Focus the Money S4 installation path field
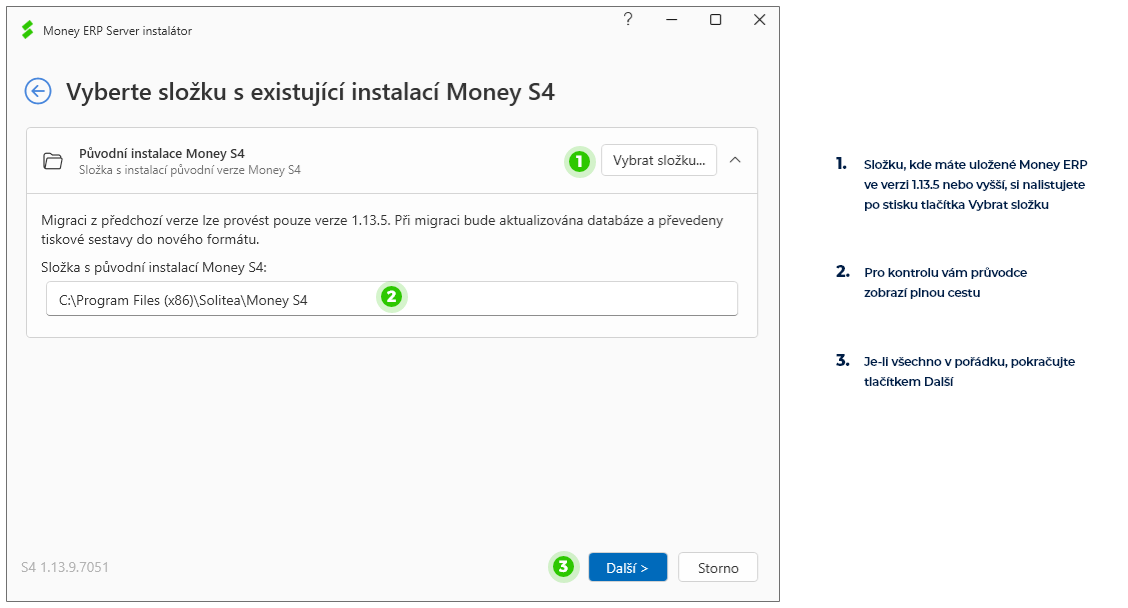This screenshot has height=608, width=1128. [x=392, y=299]
